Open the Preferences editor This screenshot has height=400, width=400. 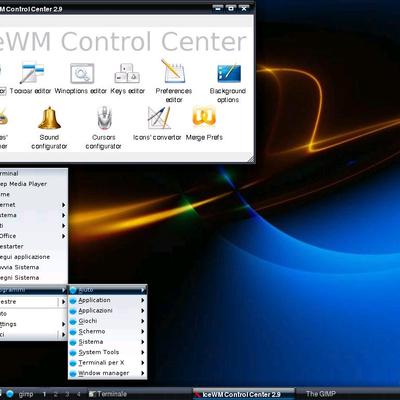173,71
